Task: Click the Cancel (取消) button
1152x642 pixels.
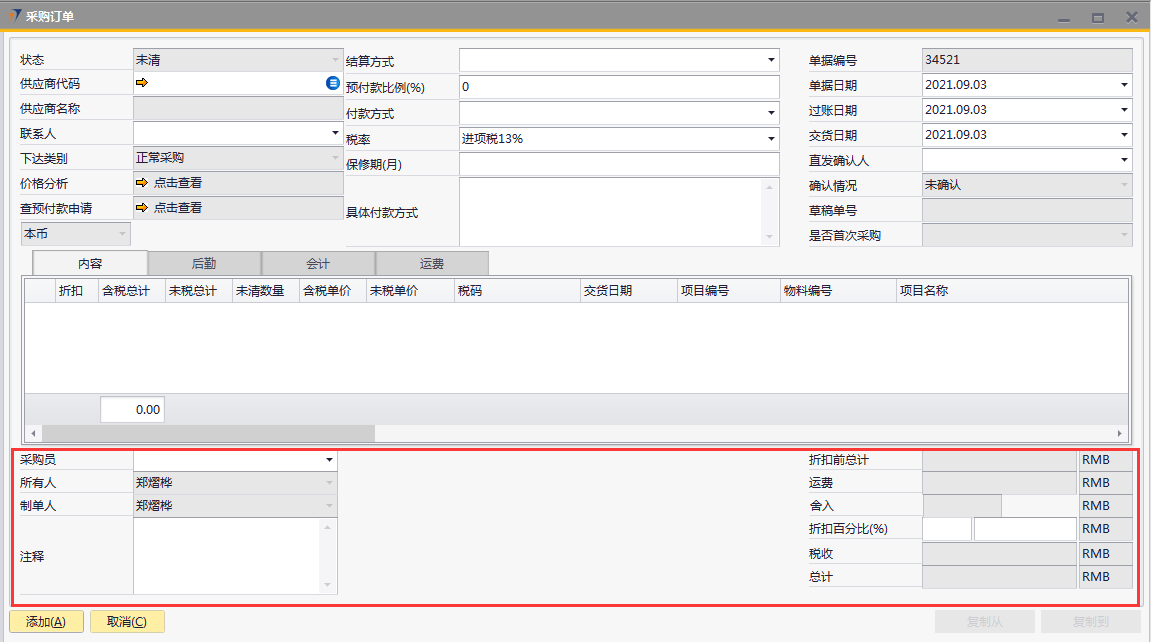Action: (127, 621)
